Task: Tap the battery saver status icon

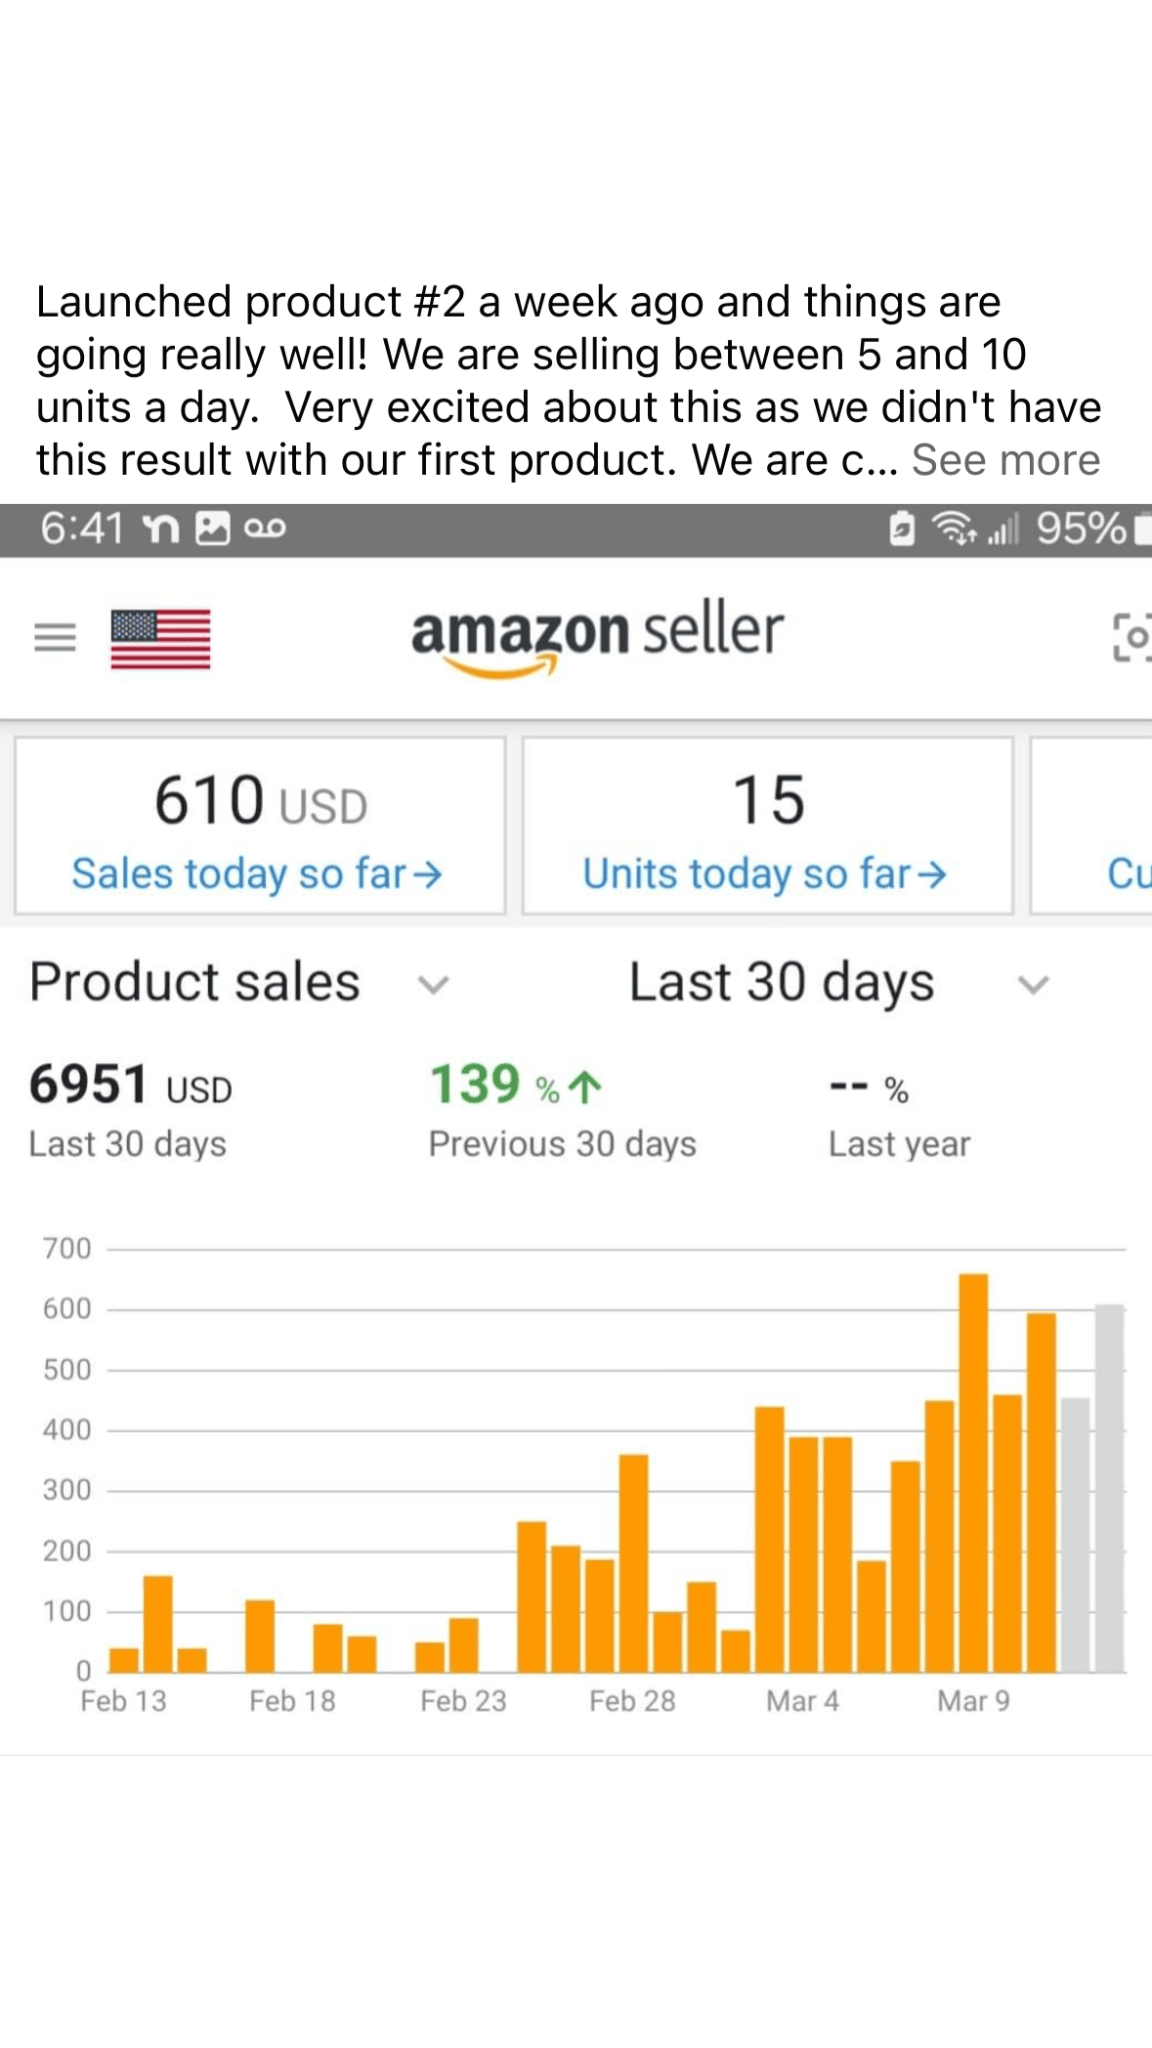Action: 902,527
